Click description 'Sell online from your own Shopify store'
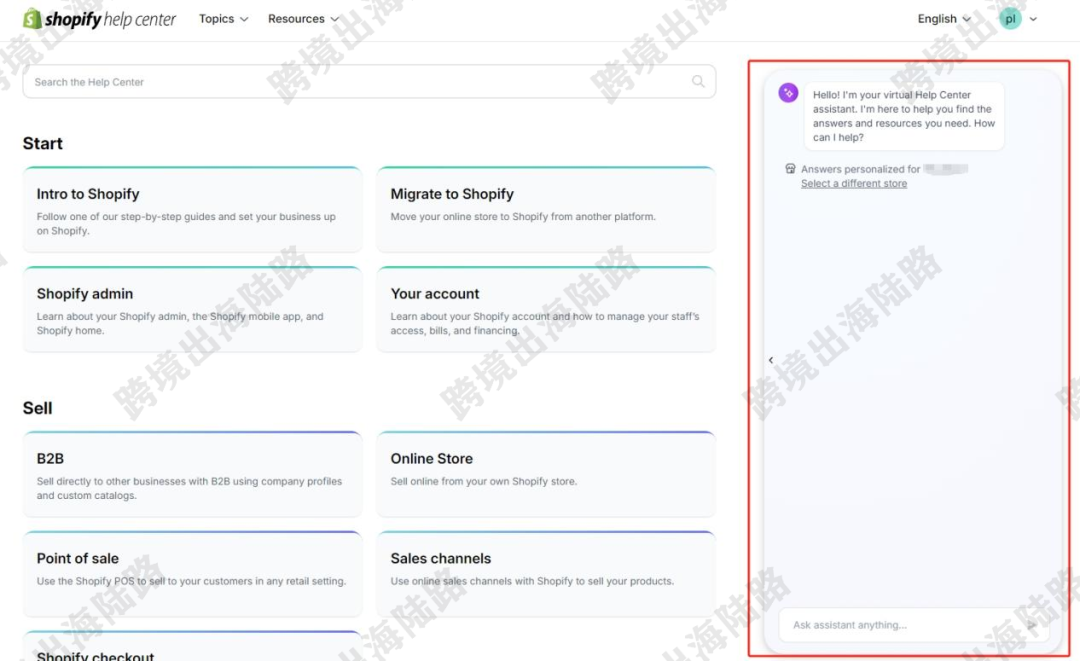 pyautogui.click(x=484, y=481)
